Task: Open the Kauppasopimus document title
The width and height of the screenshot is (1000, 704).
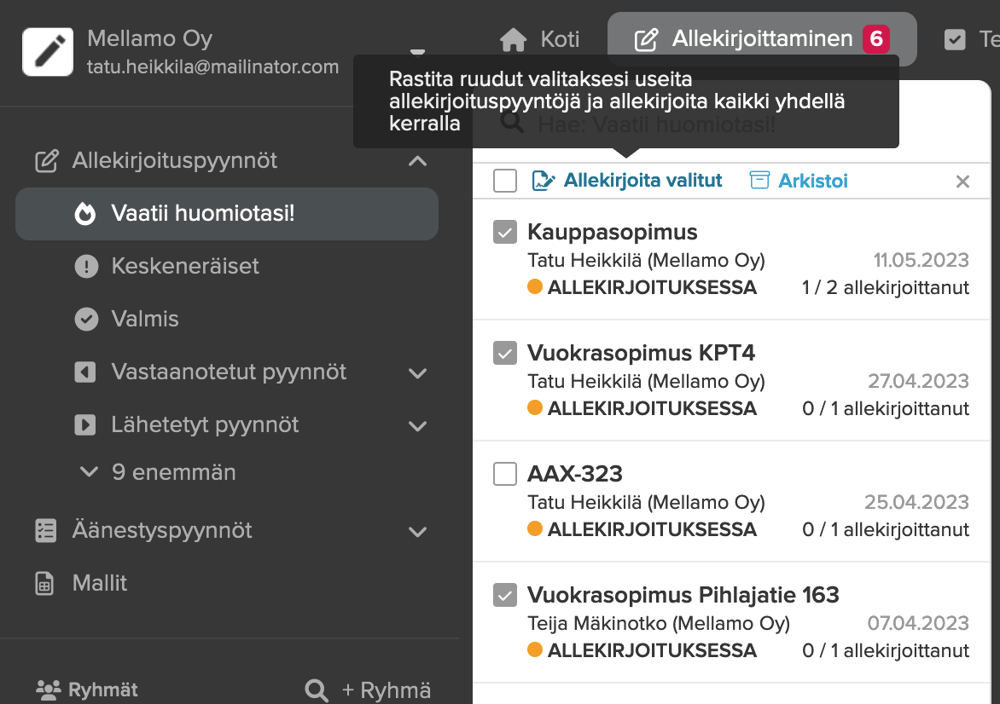Action: pos(612,232)
